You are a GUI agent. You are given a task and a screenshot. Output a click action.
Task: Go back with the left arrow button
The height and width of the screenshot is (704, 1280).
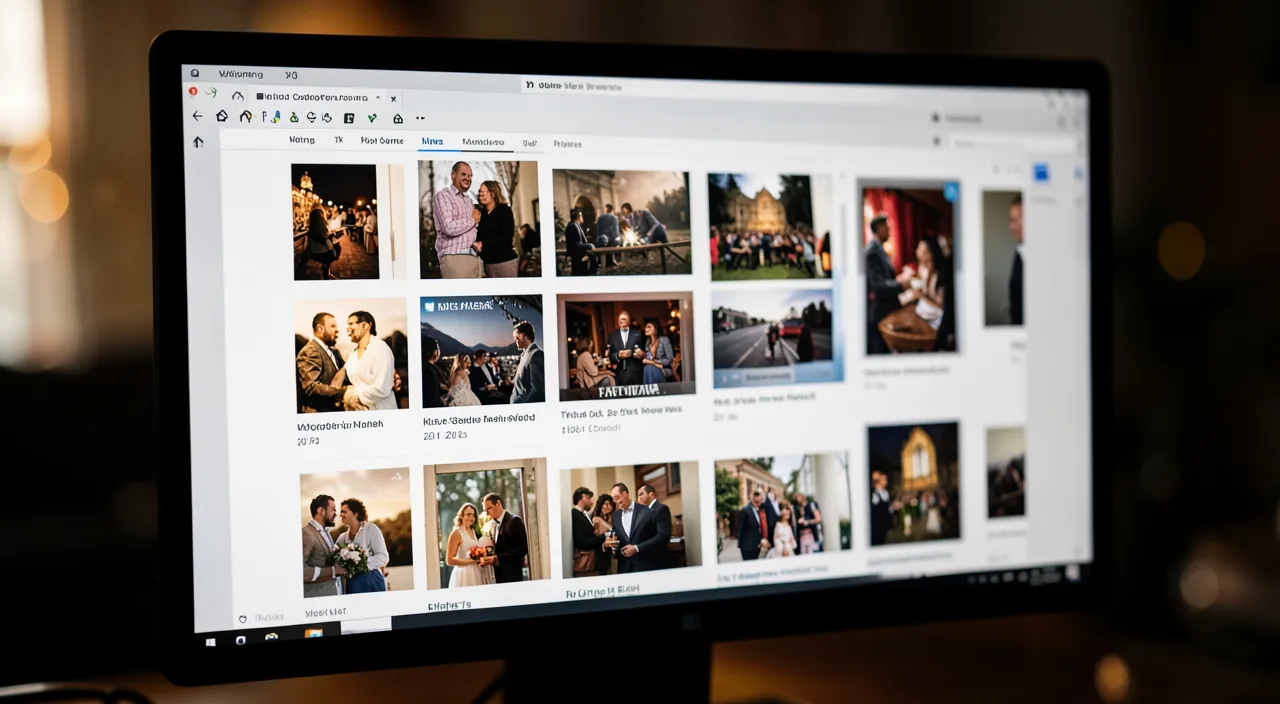(197, 116)
